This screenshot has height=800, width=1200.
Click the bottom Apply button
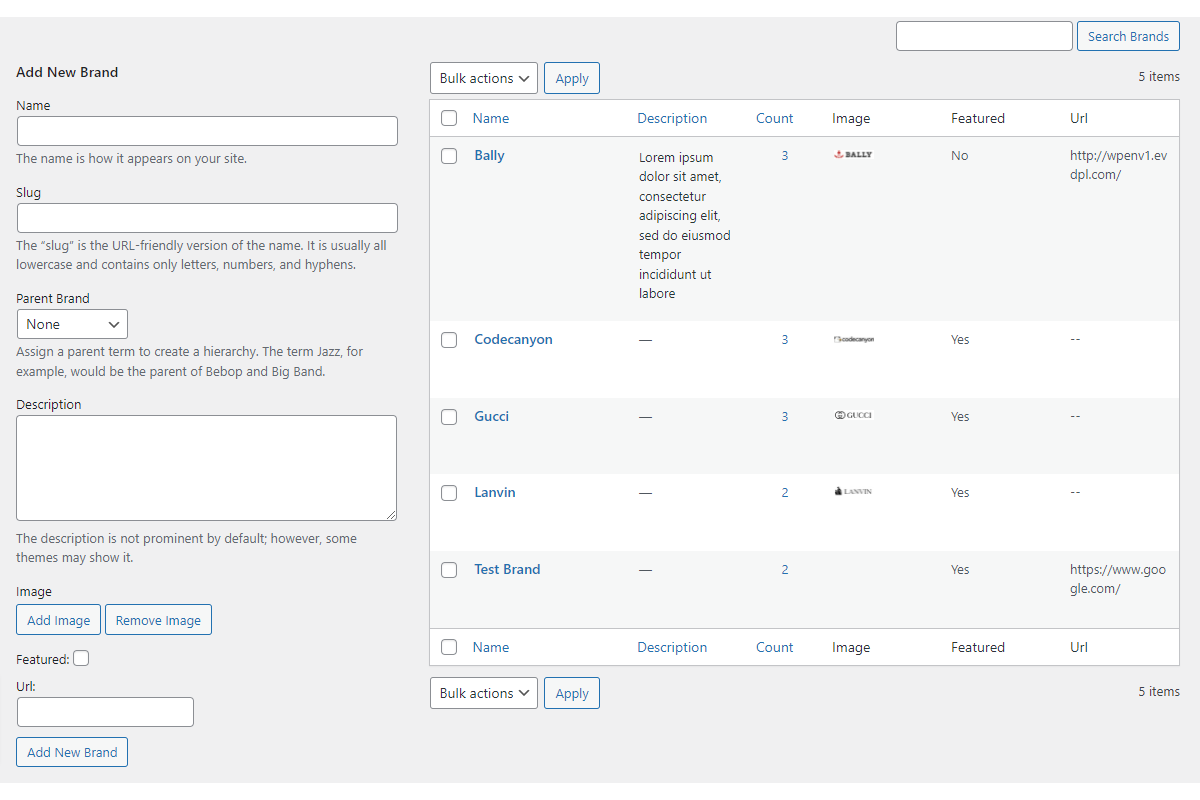coord(572,693)
